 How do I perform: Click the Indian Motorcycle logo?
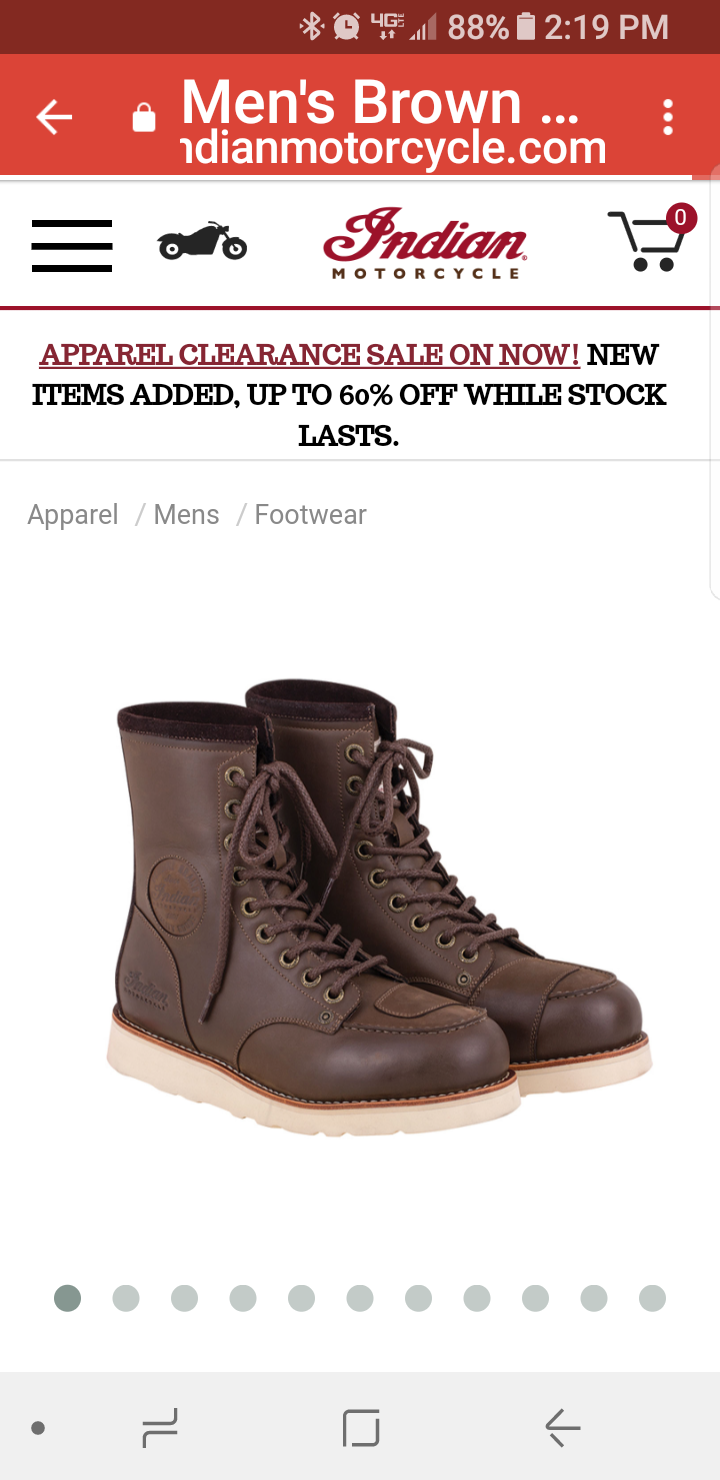click(x=425, y=243)
